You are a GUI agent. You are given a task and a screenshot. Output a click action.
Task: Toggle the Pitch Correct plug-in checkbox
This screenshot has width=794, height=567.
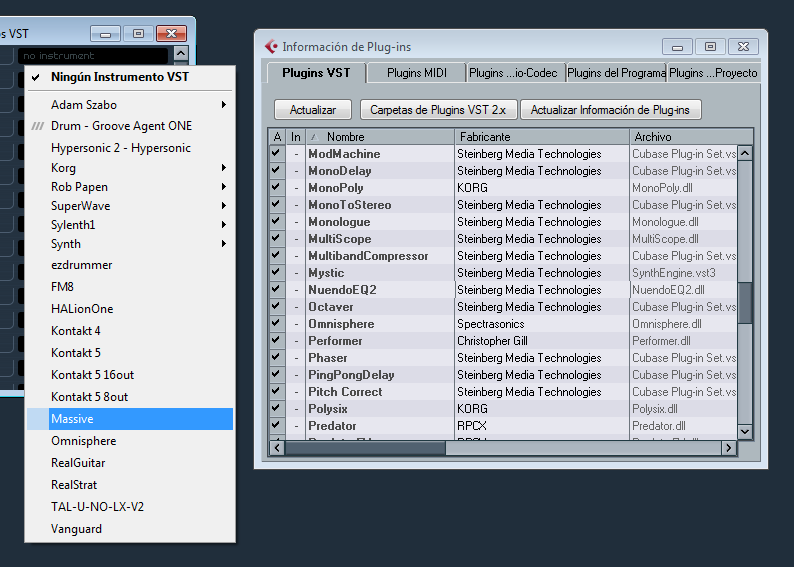(x=276, y=392)
